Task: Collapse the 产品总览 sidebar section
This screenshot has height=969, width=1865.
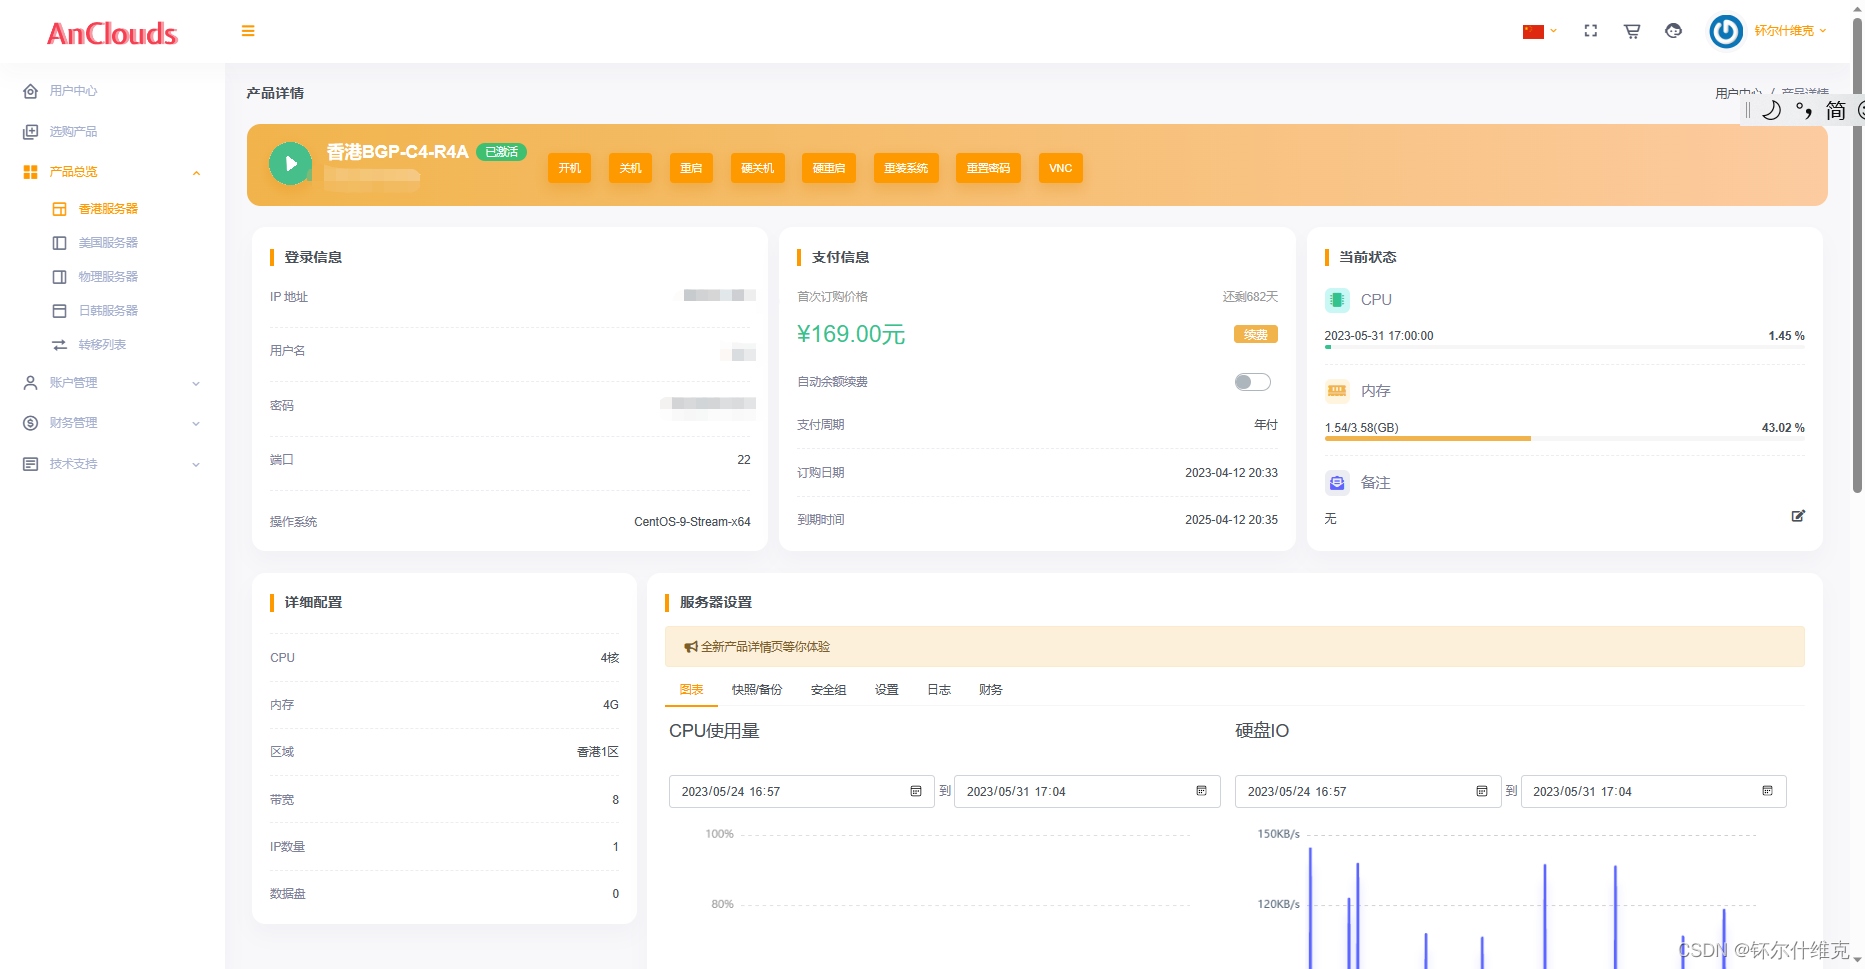Action: click(112, 172)
